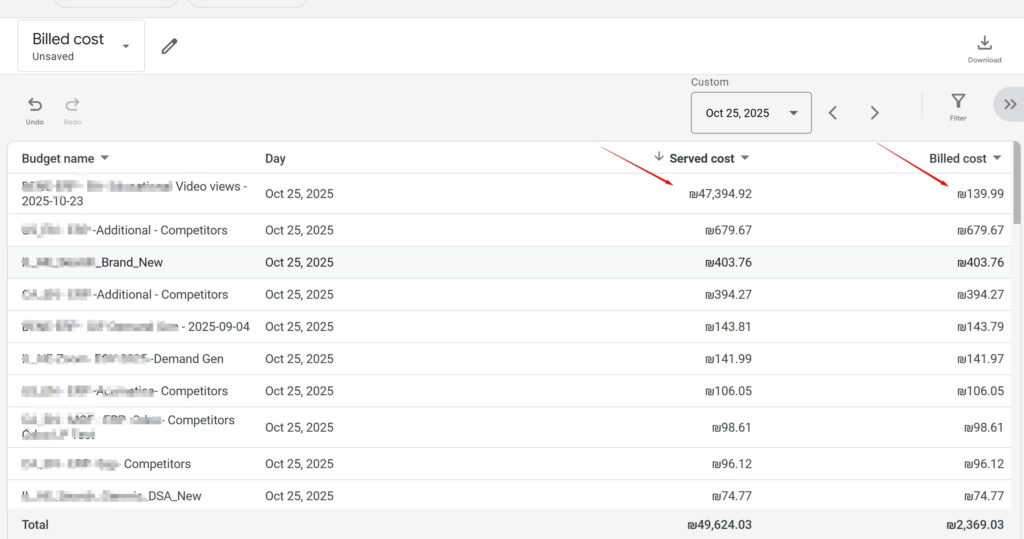Screen dimensions: 1024x539
Task: Click the ₪47,394.92 served cost cell
Action: point(720,194)
